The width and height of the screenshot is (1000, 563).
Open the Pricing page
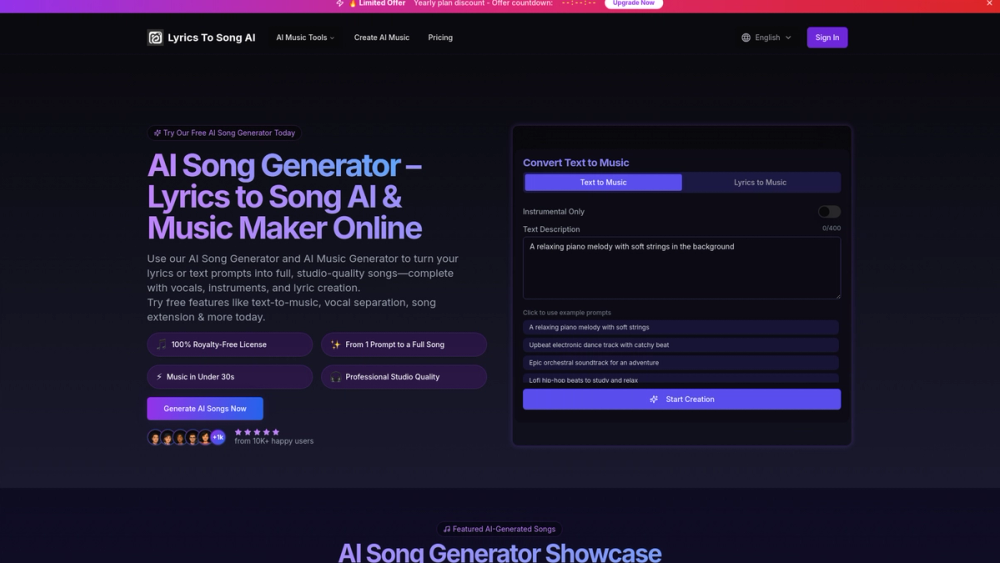(x=440, y=38)
